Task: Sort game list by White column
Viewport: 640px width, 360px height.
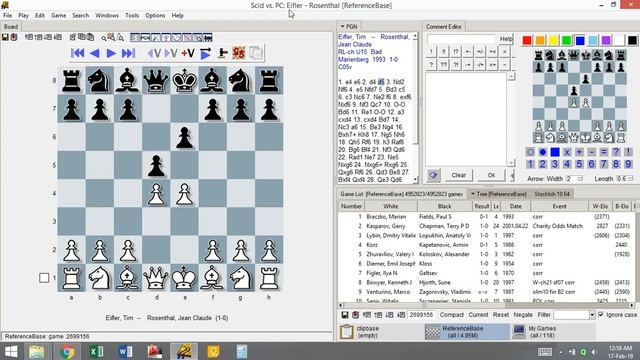Action: [x=391, y=207]
